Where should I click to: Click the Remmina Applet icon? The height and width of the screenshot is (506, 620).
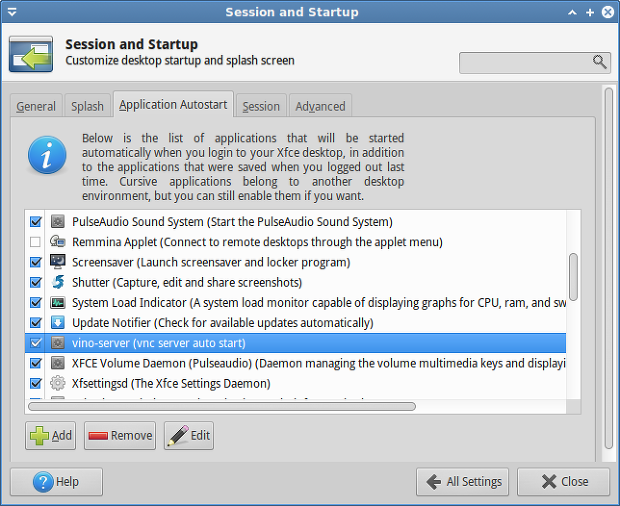coord(58,242)
